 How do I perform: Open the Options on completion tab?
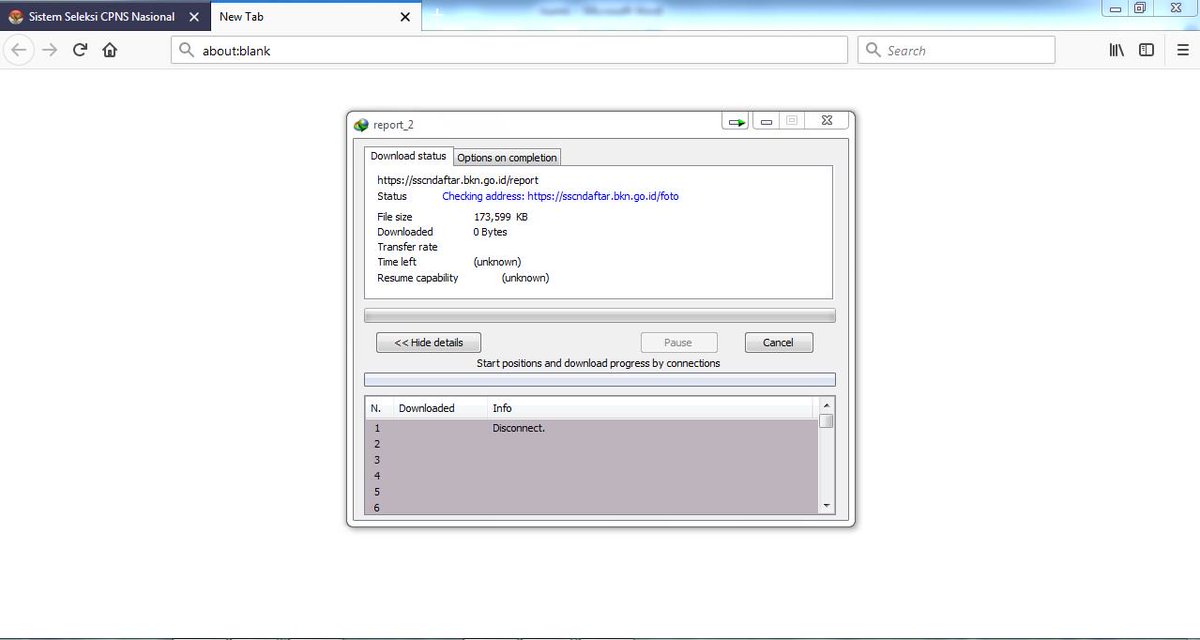pyautogui.click(x=507, y=158)
